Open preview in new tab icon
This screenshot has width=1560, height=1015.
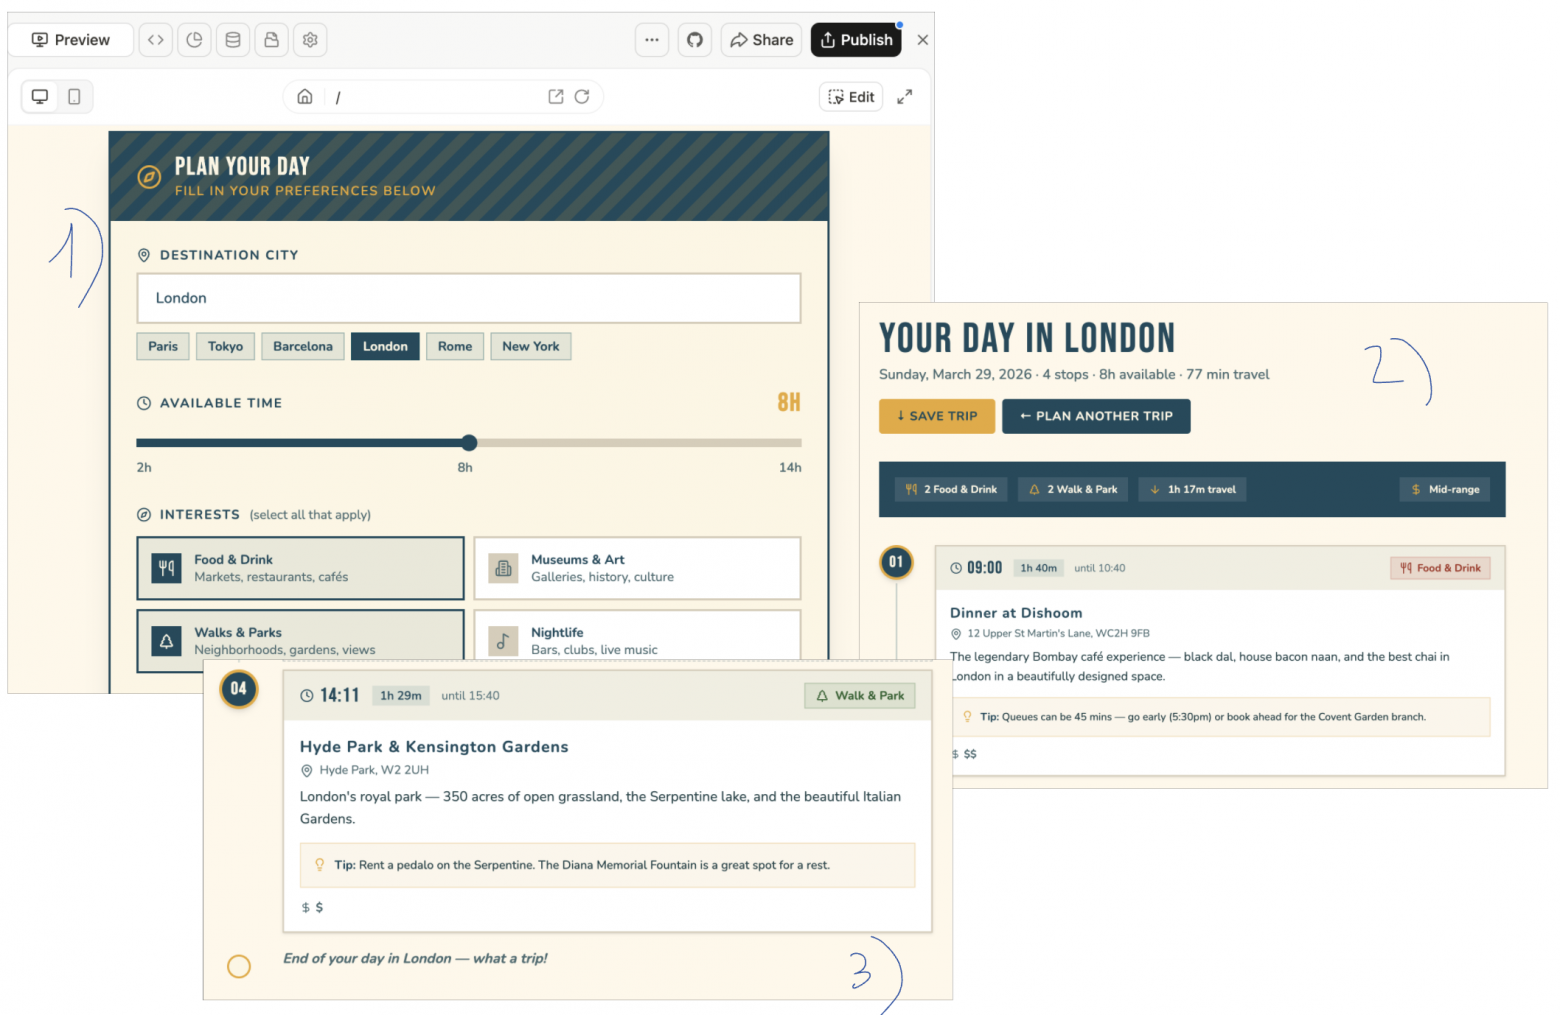coord(556,97)
